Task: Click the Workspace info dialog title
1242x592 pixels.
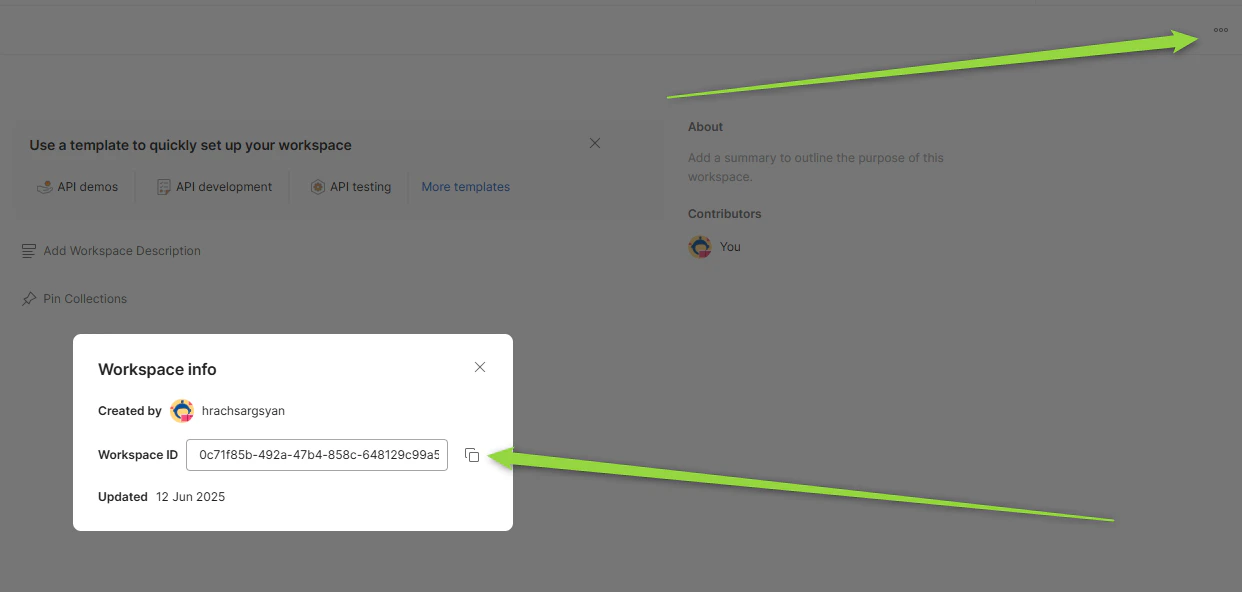Action: 157,369
